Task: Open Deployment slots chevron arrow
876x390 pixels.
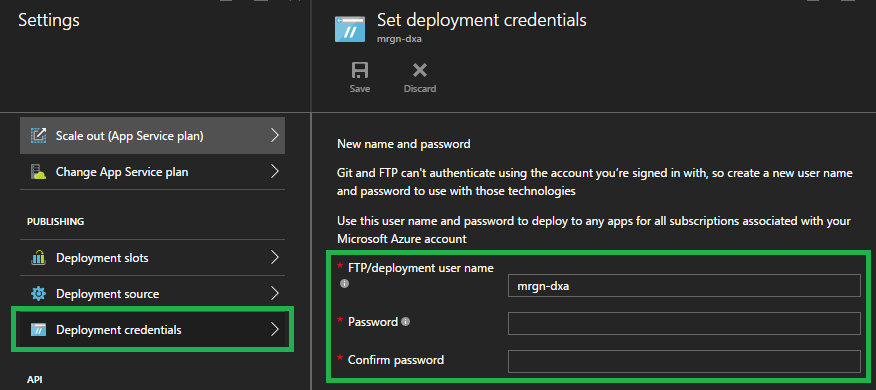Action: pos(274,258)
